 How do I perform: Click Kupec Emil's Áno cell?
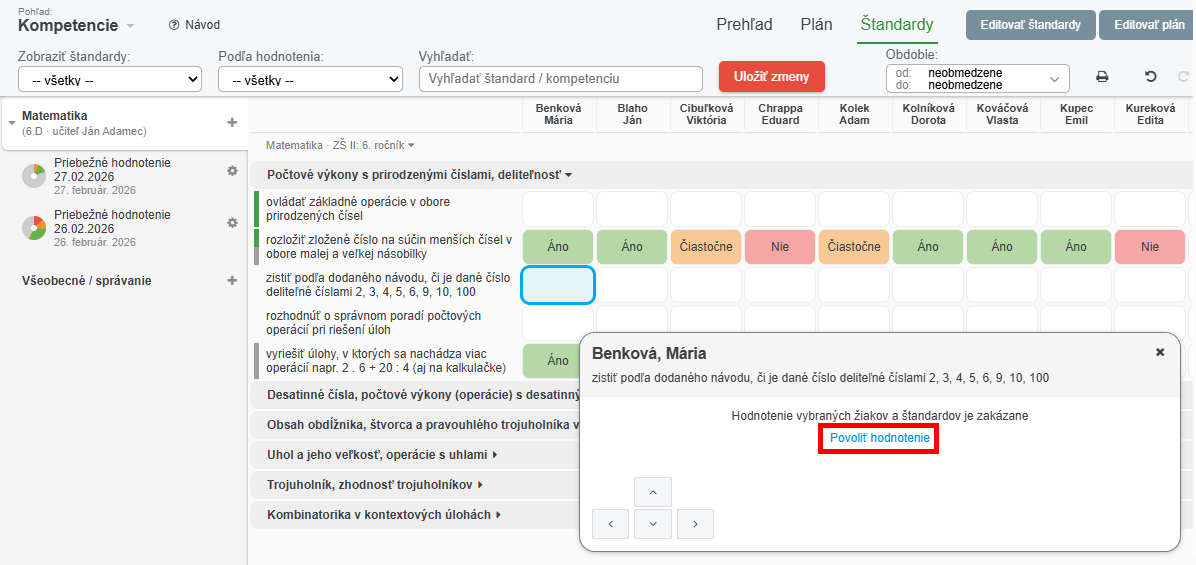[x=1076, y=247]
